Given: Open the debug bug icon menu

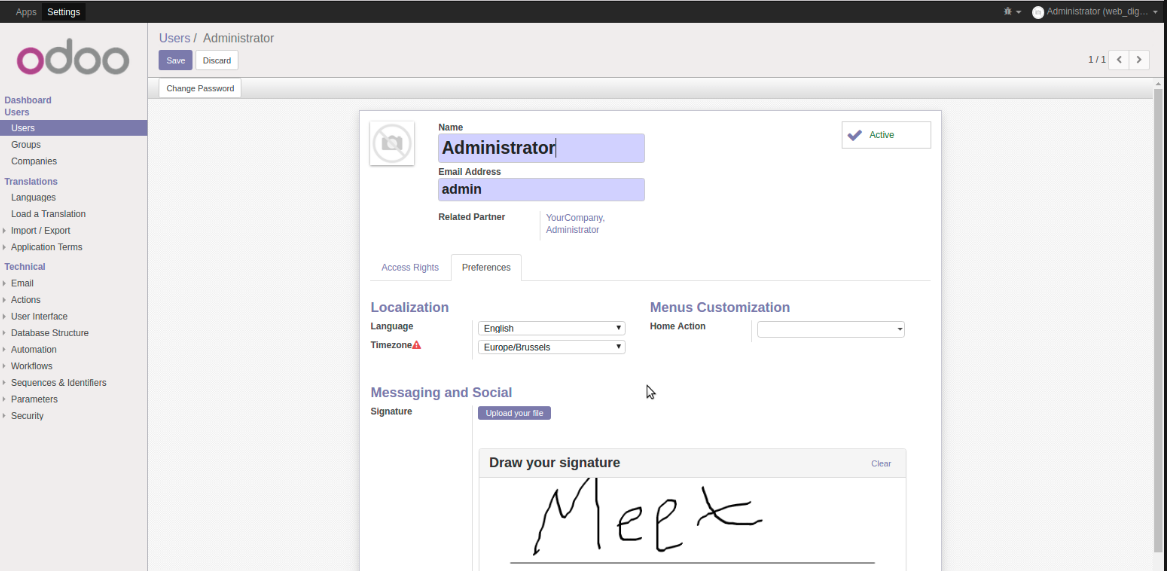Looking at the screenshot, I should click(x=1010, y=12).
